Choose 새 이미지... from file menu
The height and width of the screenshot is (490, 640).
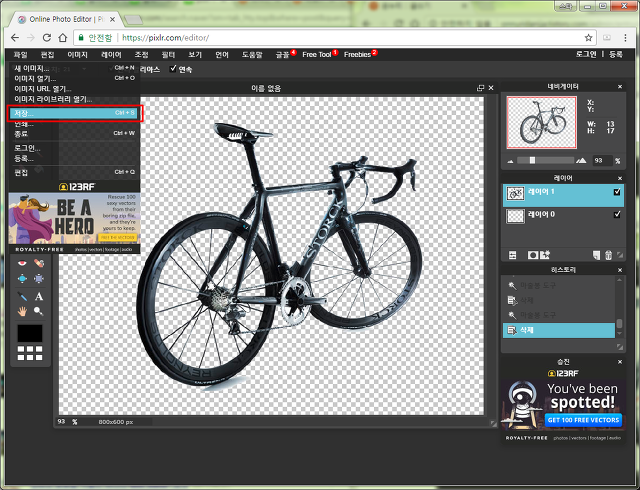[x=74, y=68]
